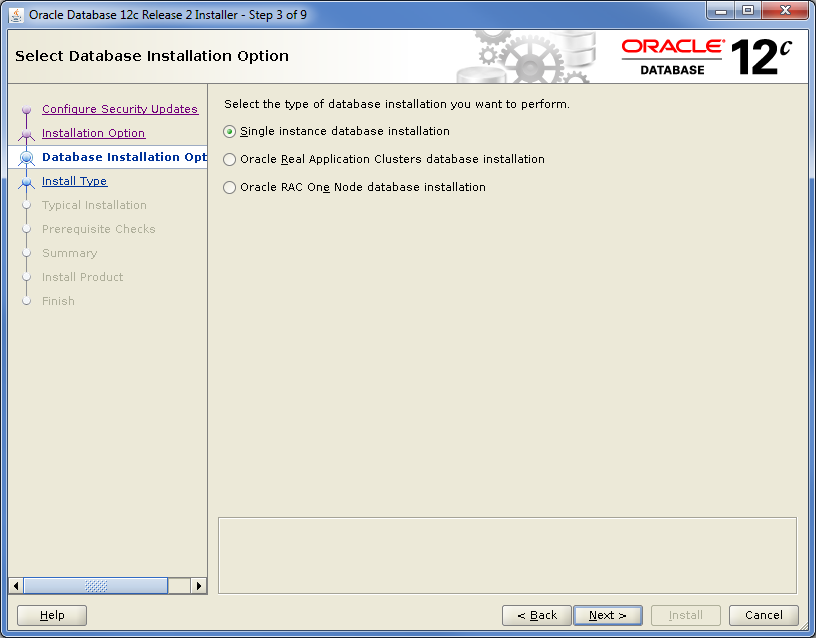The image size is (816, 638).
Task: Click the Java icon in title bar
Action: pyautogui.click(x=16, y=15)
